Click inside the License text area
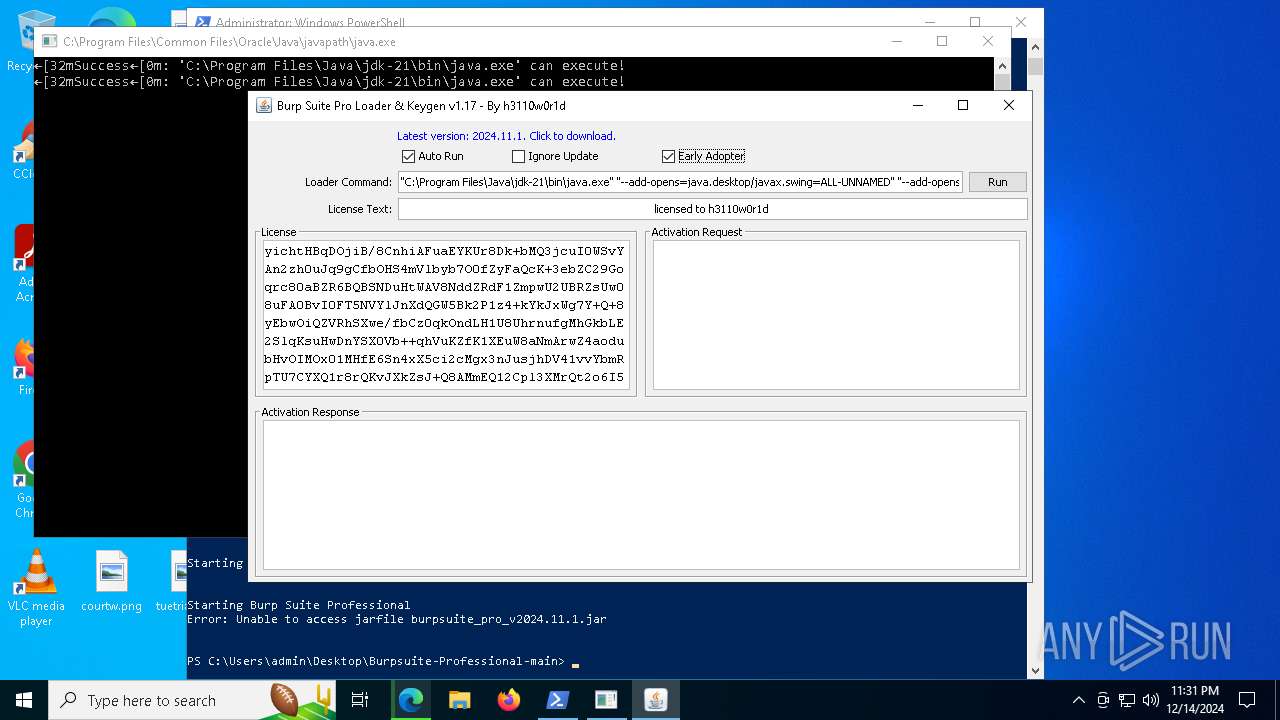 click(x=445, y=313)
